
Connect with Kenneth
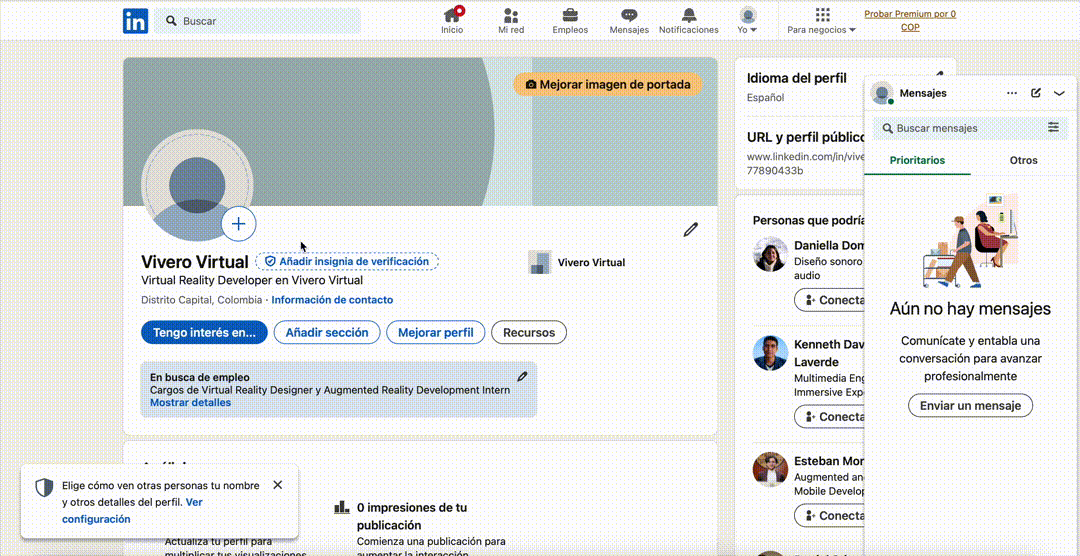point(829,417)
